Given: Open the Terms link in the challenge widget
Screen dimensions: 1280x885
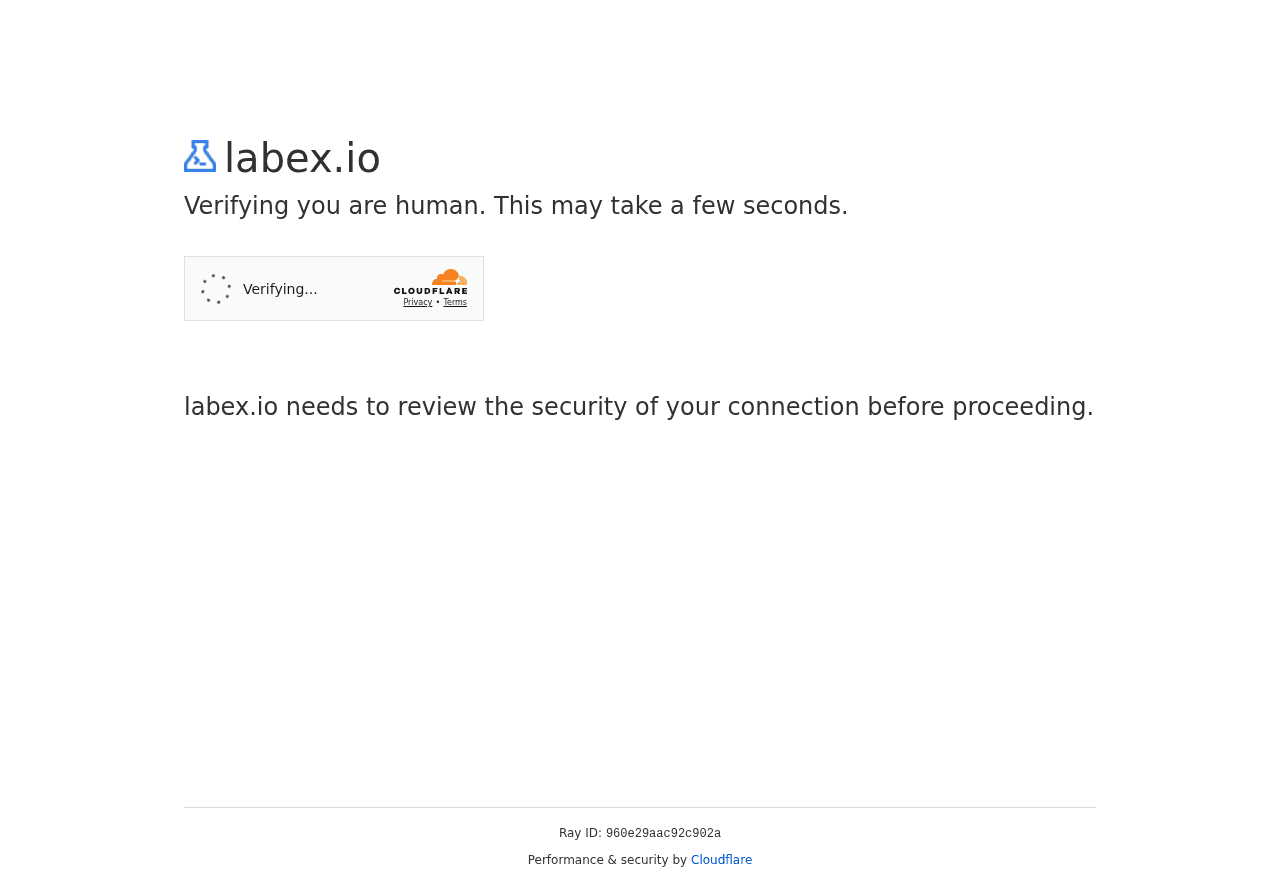Looking at the screenshot, I should pos(455,300).
